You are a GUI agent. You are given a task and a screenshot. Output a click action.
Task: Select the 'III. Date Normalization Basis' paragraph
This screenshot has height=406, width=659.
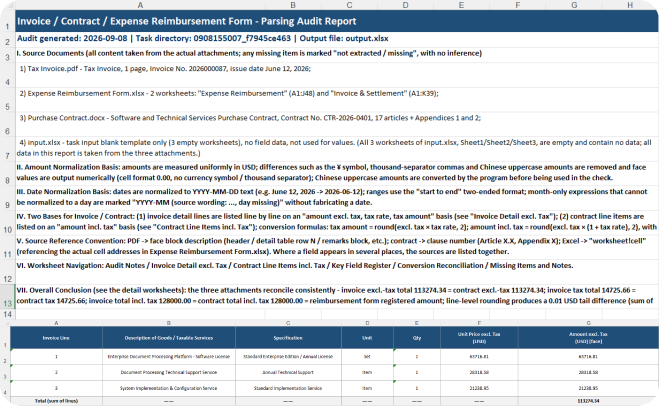click(x=332, y=197)
